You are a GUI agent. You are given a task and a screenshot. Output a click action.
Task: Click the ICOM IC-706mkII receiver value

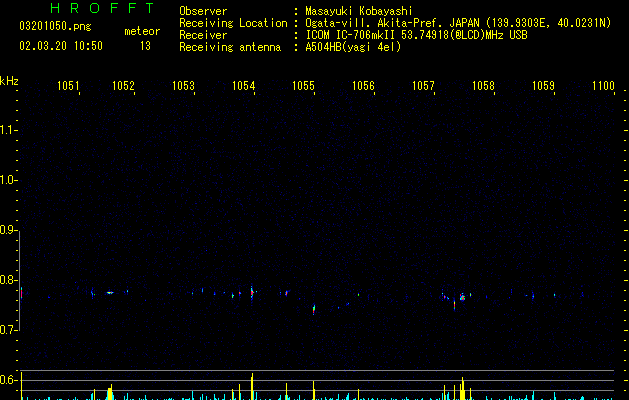click(416, 35)
